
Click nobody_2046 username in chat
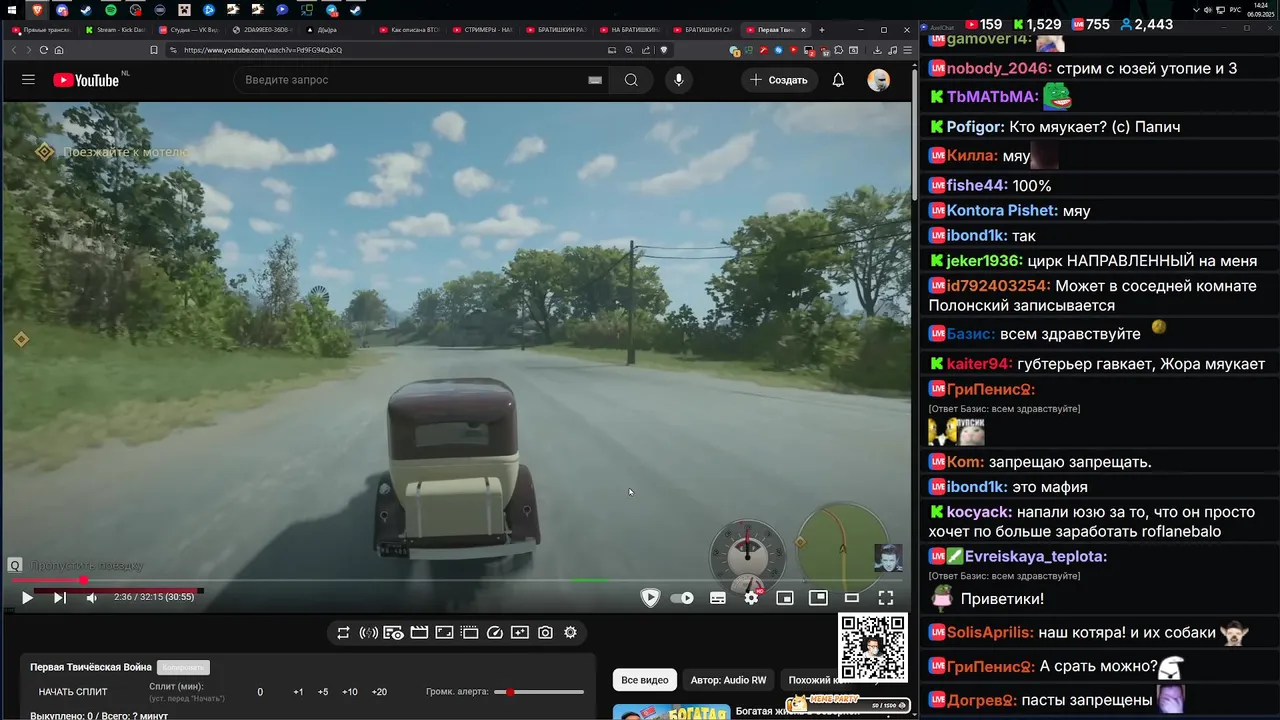999,69
